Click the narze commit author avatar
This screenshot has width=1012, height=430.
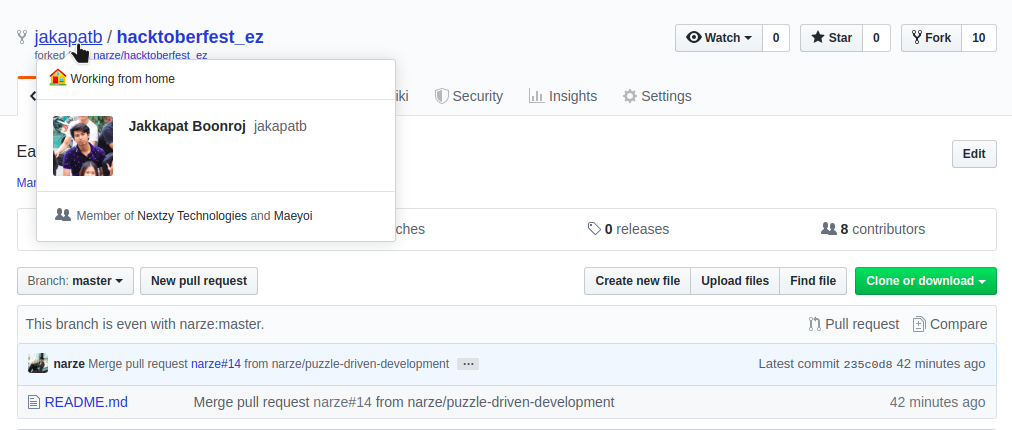point(38,364)
